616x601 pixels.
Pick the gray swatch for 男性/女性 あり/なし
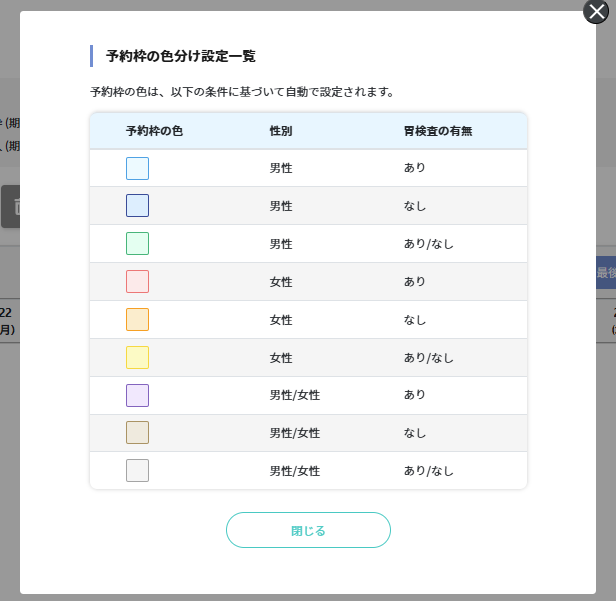pyautogui.click(x=137, y=471)
